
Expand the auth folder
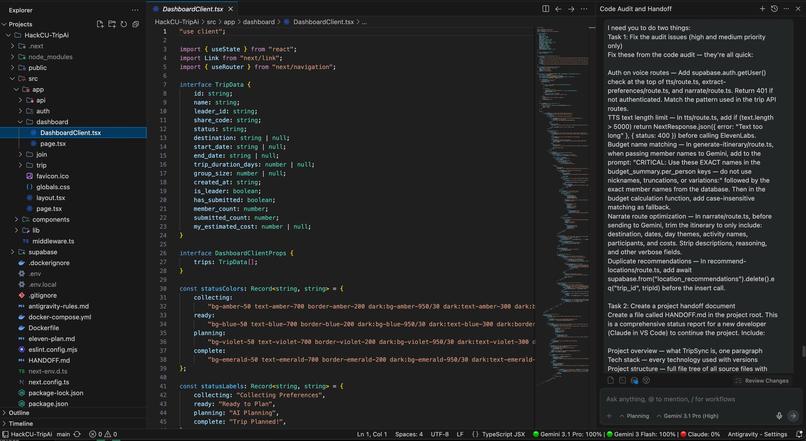click(x=21, y=111)
